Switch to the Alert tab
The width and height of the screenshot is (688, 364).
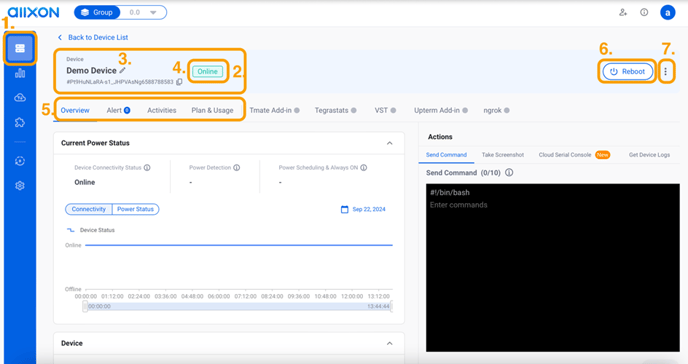tap(118, 110)
